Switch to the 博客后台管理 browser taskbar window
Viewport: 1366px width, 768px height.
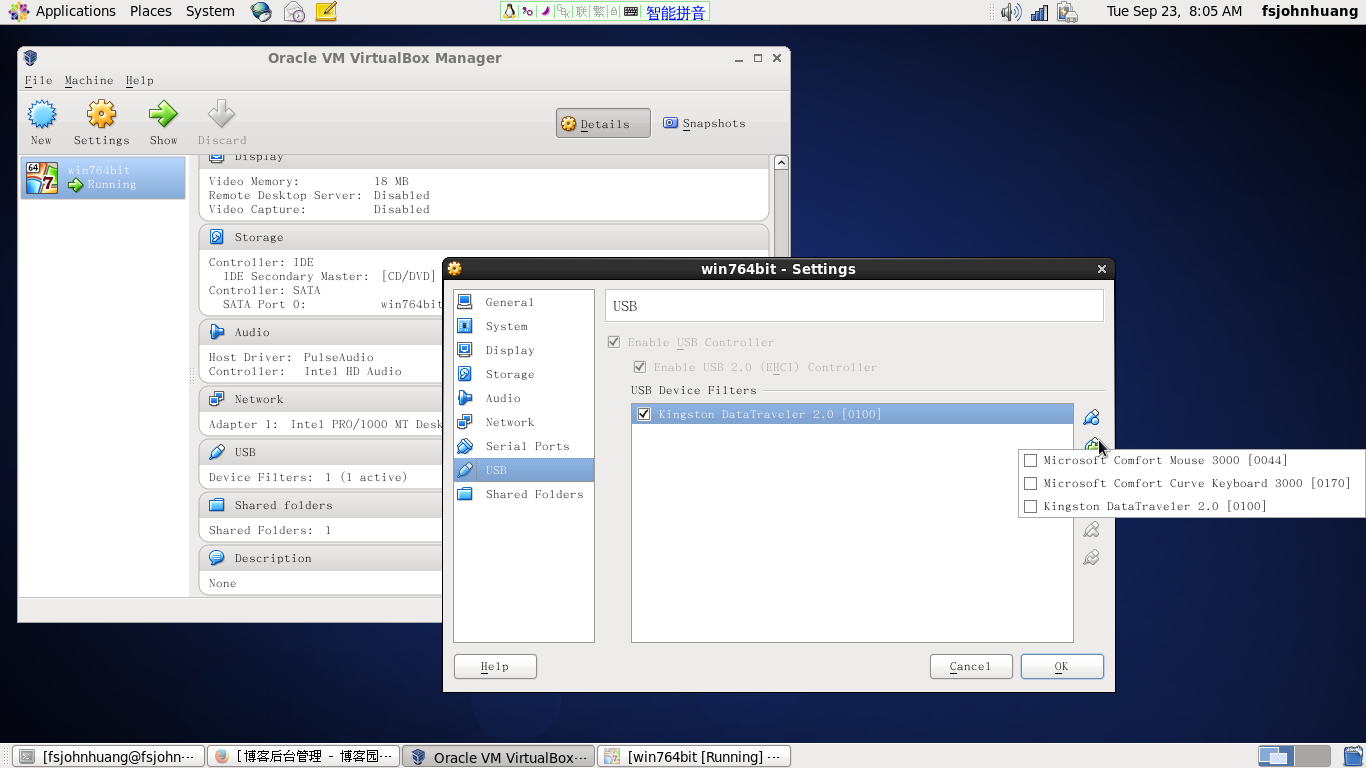pos(305,757)
